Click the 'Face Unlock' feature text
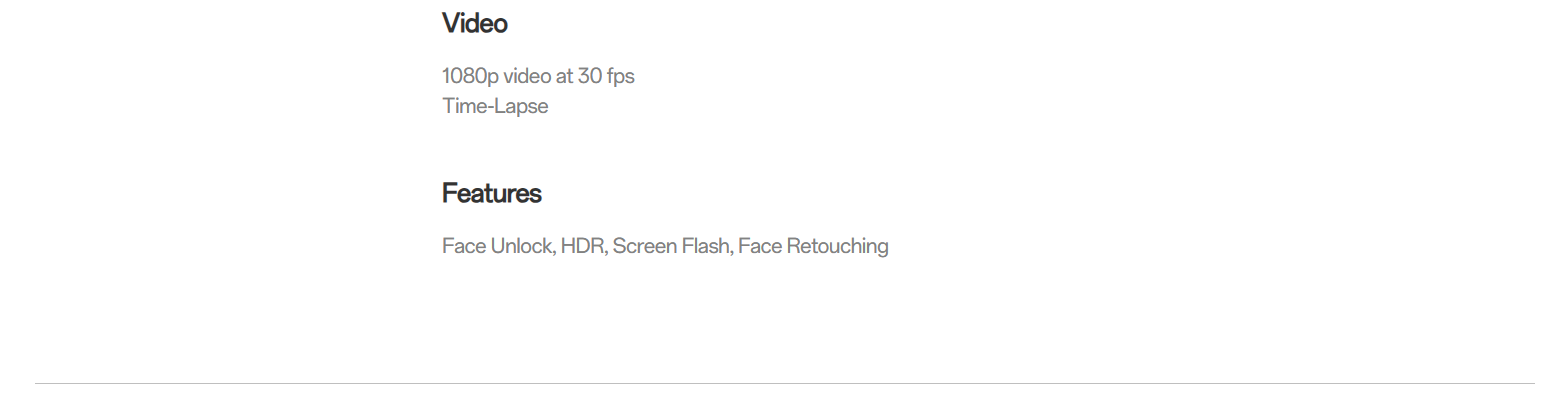Viewport: 1568px width, 417px height. 497,246
